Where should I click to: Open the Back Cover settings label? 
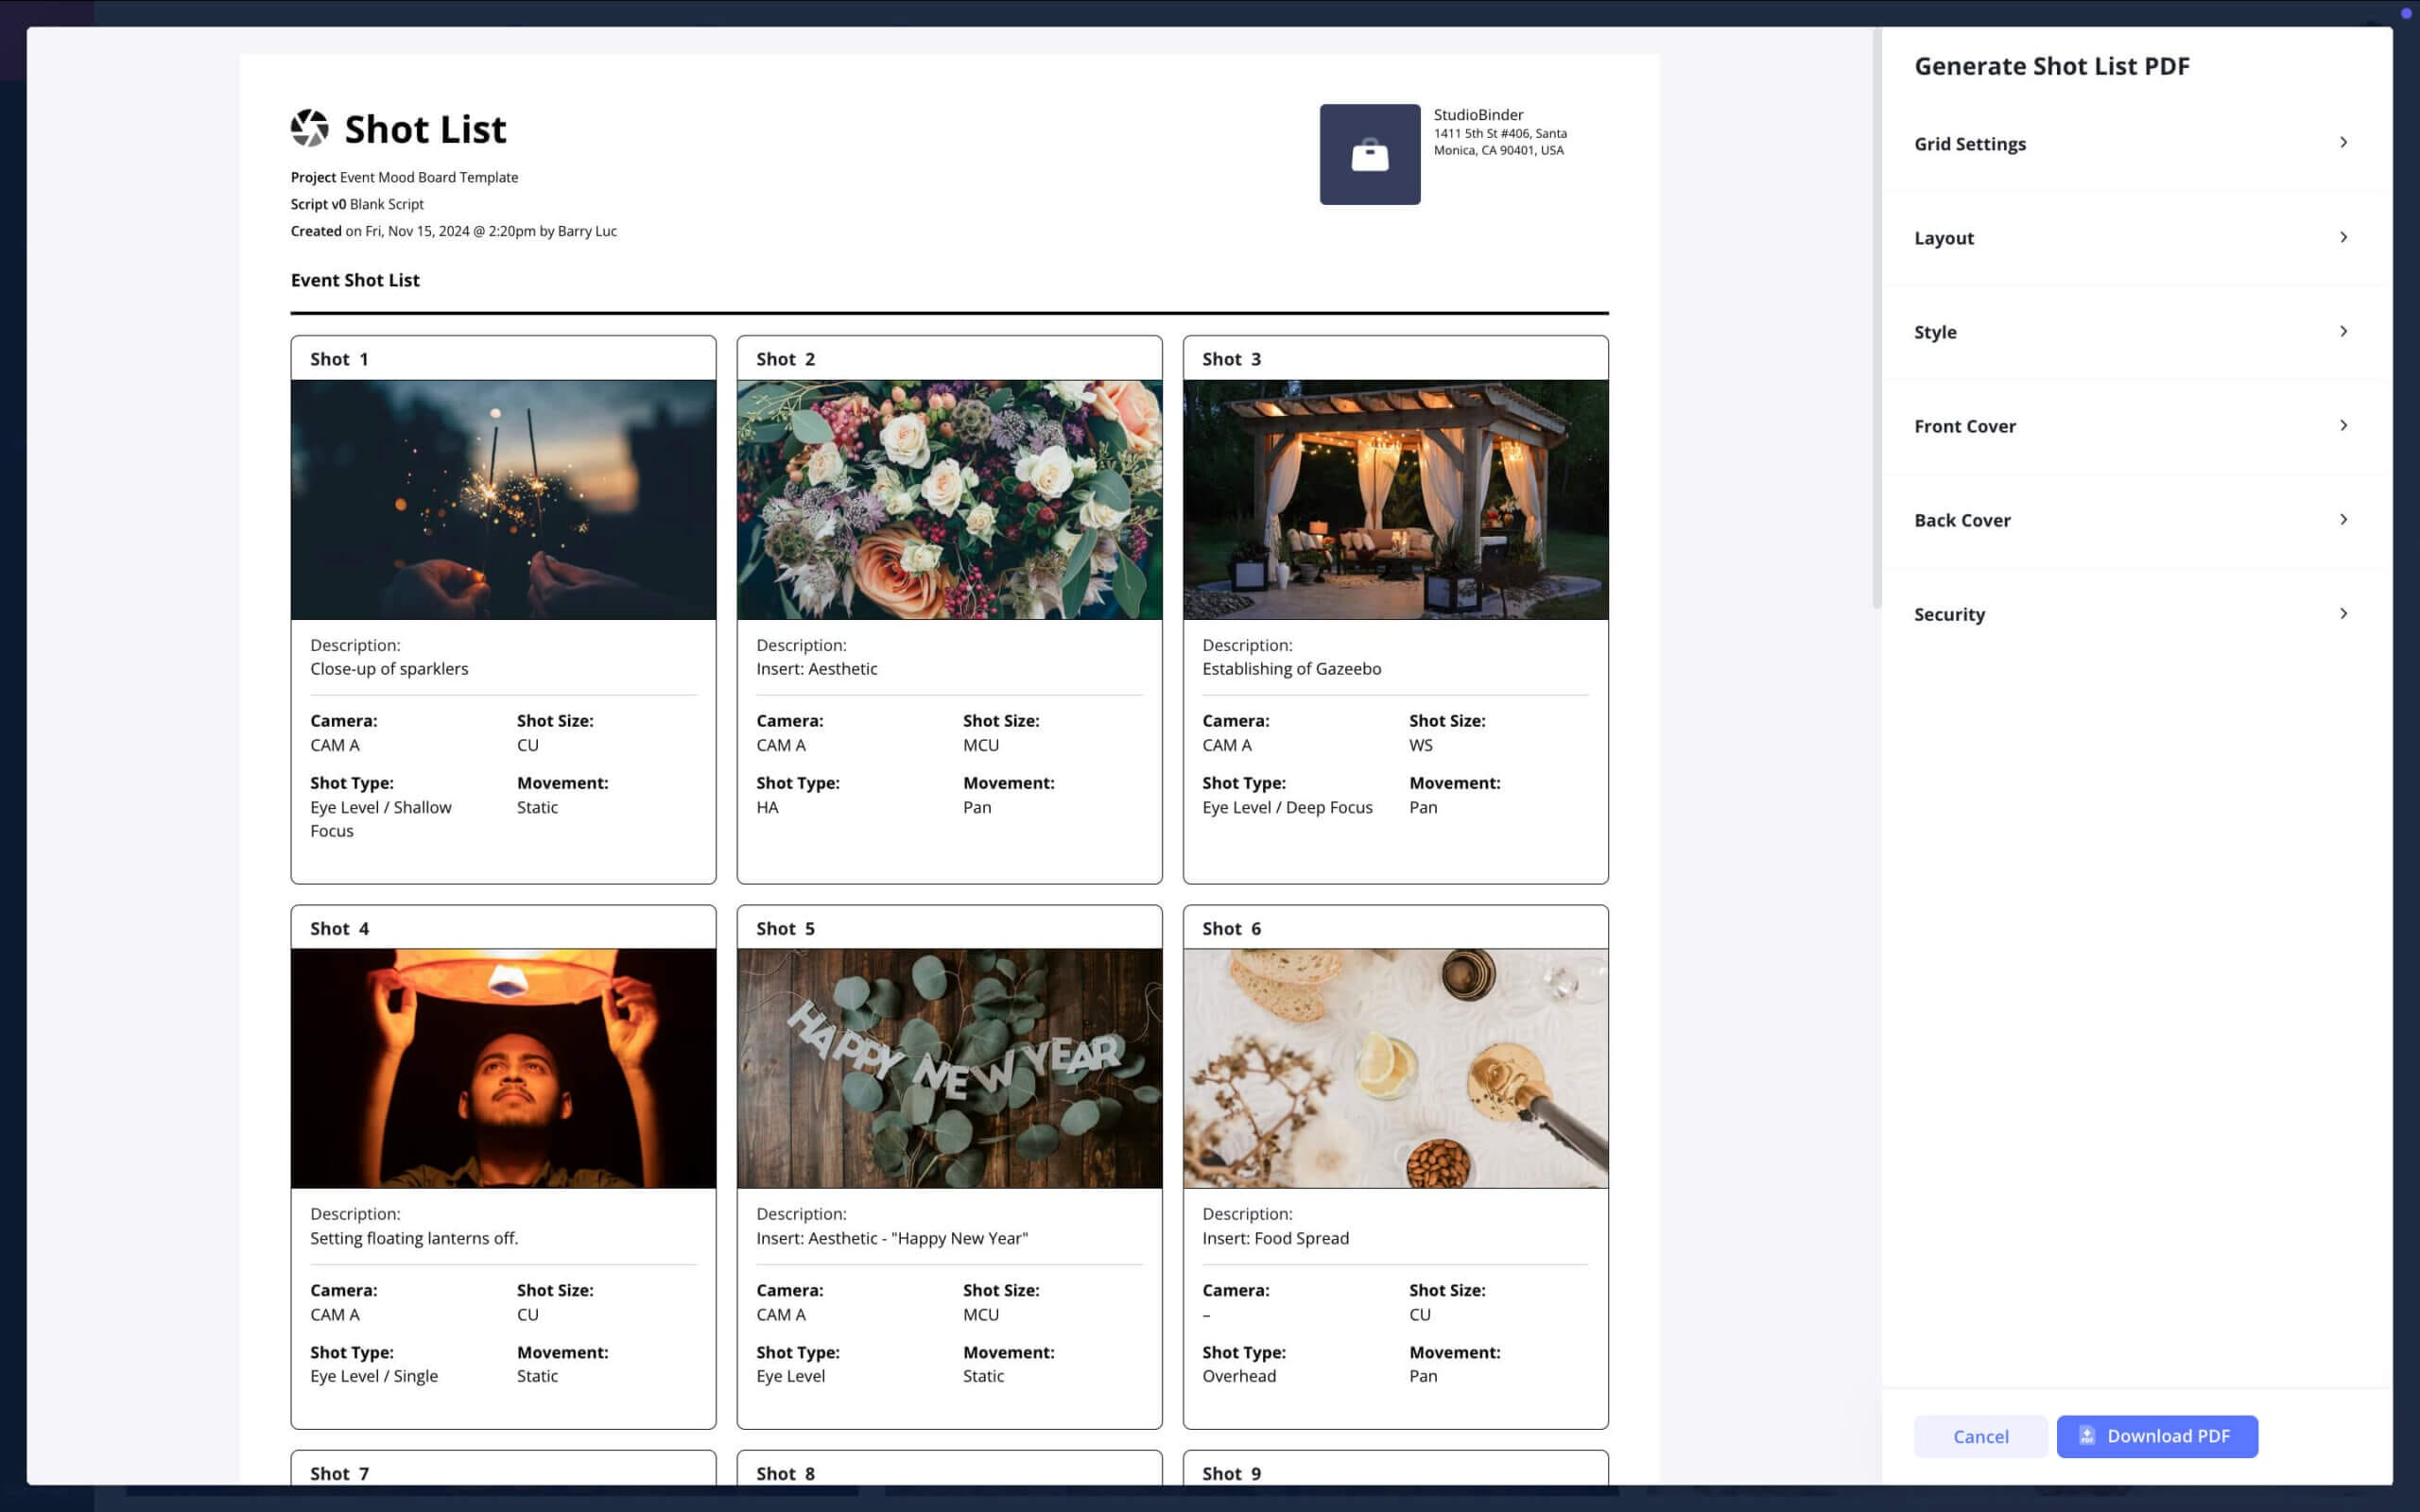point(1961,520)
